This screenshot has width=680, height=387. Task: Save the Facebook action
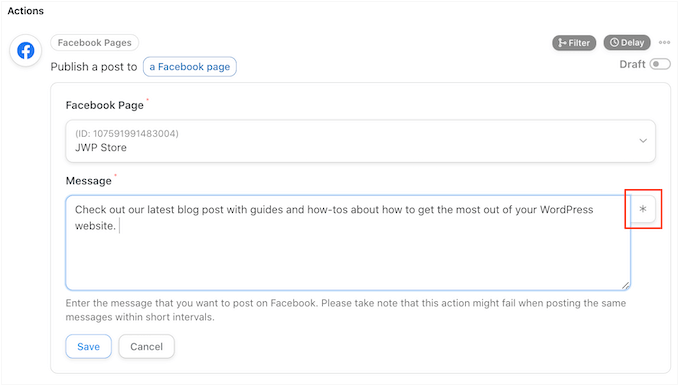[x=88, y=346]
